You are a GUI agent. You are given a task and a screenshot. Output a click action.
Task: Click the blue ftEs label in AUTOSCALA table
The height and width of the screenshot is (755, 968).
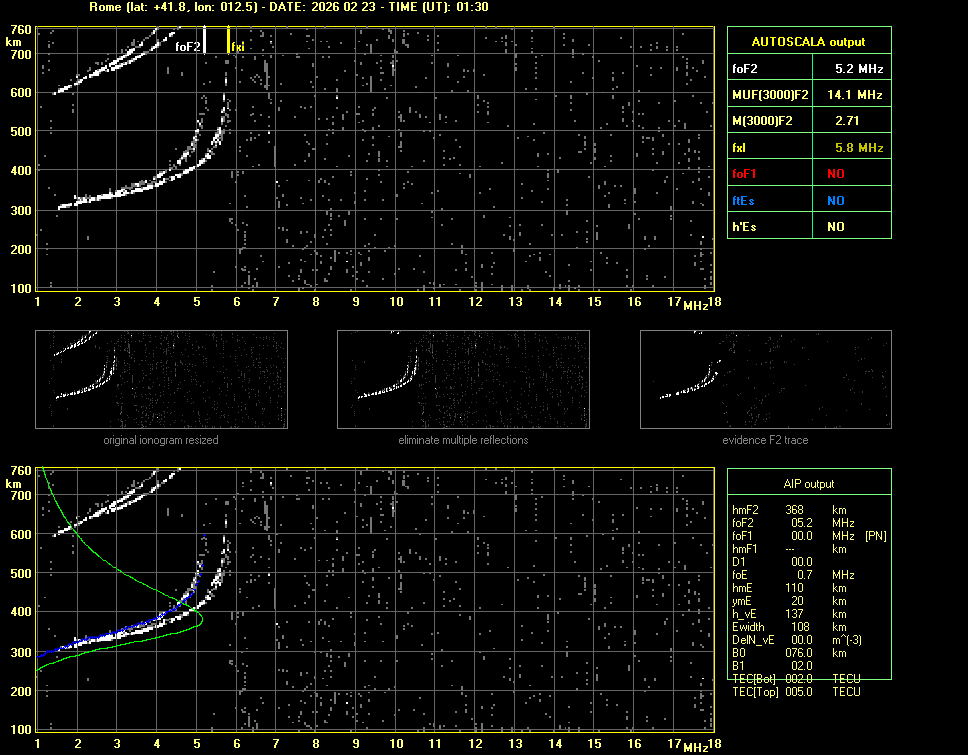(744, 200)
